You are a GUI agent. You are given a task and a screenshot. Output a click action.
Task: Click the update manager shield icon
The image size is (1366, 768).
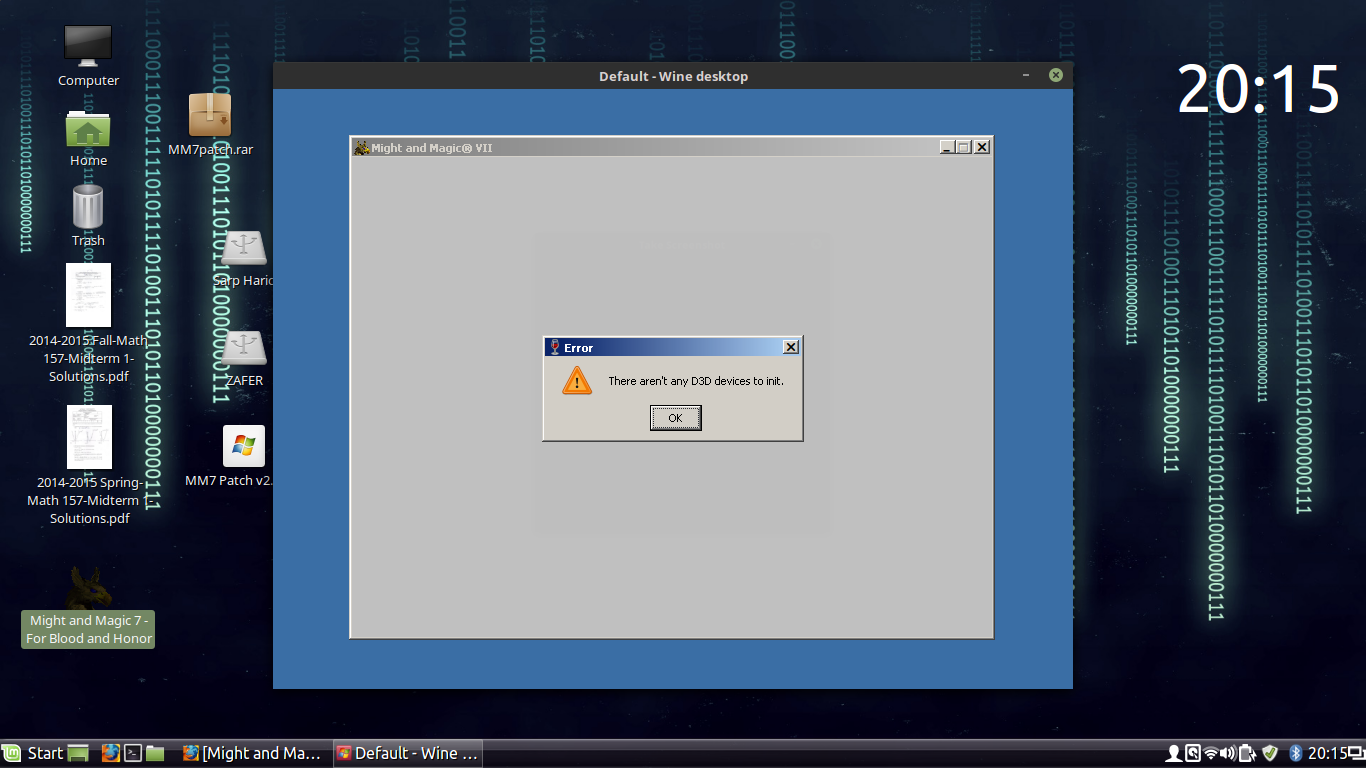tap(1270, 753)
